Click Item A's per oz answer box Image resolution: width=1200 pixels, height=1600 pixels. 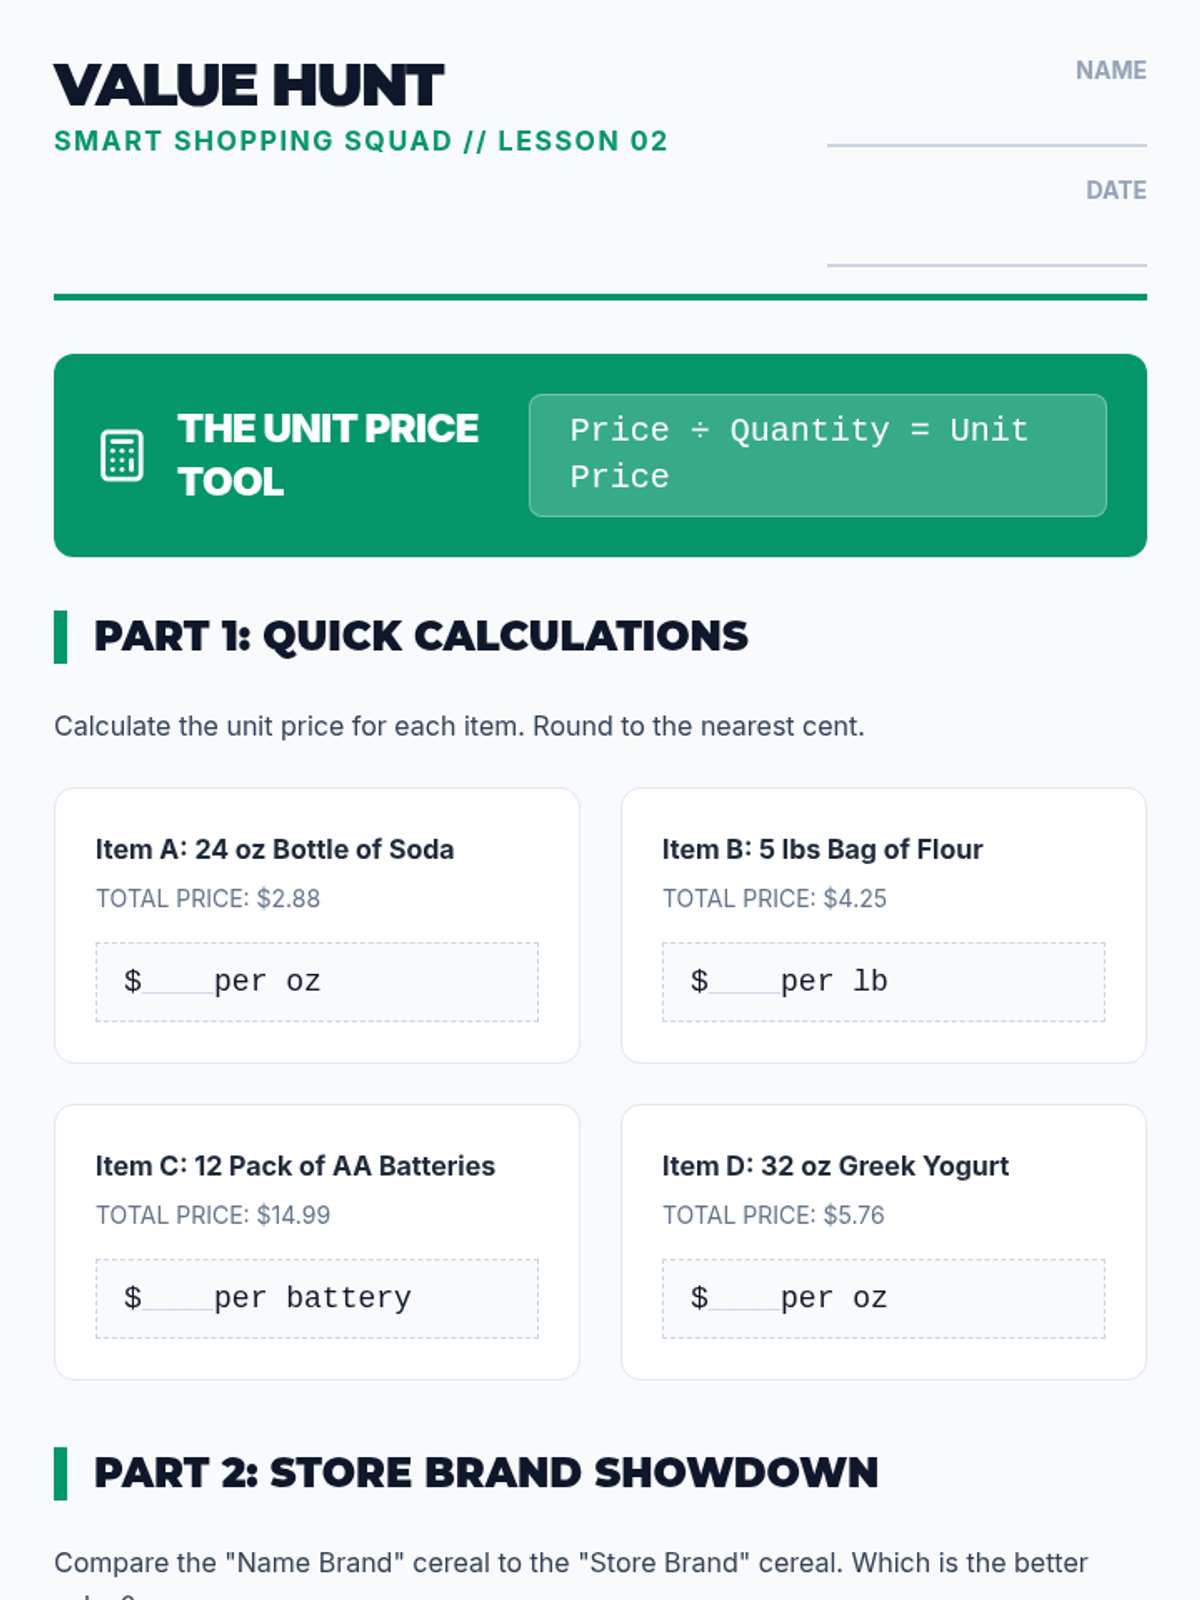[317, 982]
